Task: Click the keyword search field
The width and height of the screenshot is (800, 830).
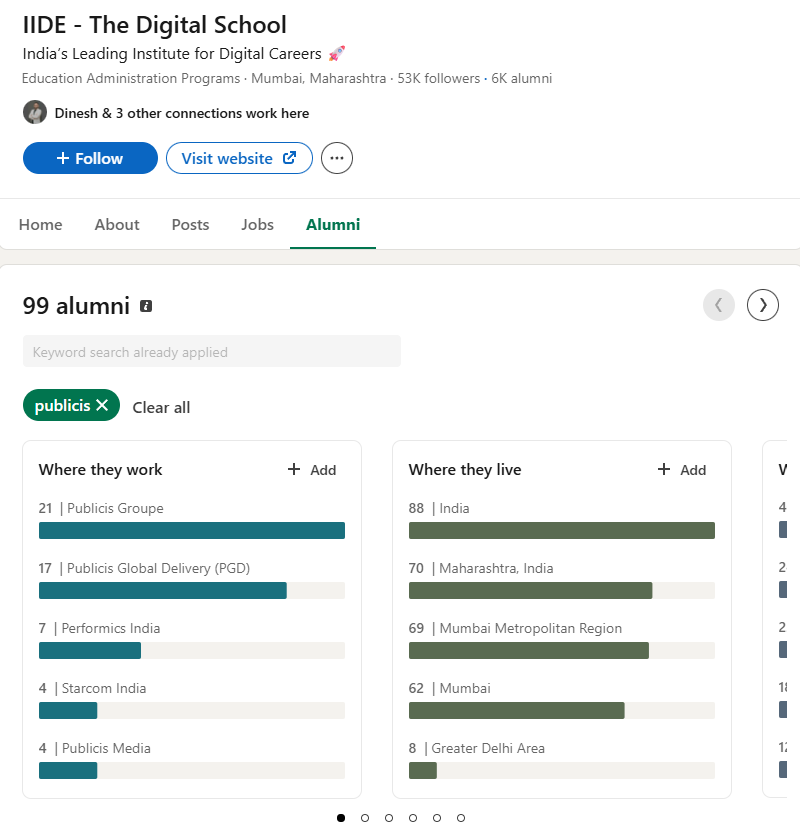Action: (x=212, y=351)
